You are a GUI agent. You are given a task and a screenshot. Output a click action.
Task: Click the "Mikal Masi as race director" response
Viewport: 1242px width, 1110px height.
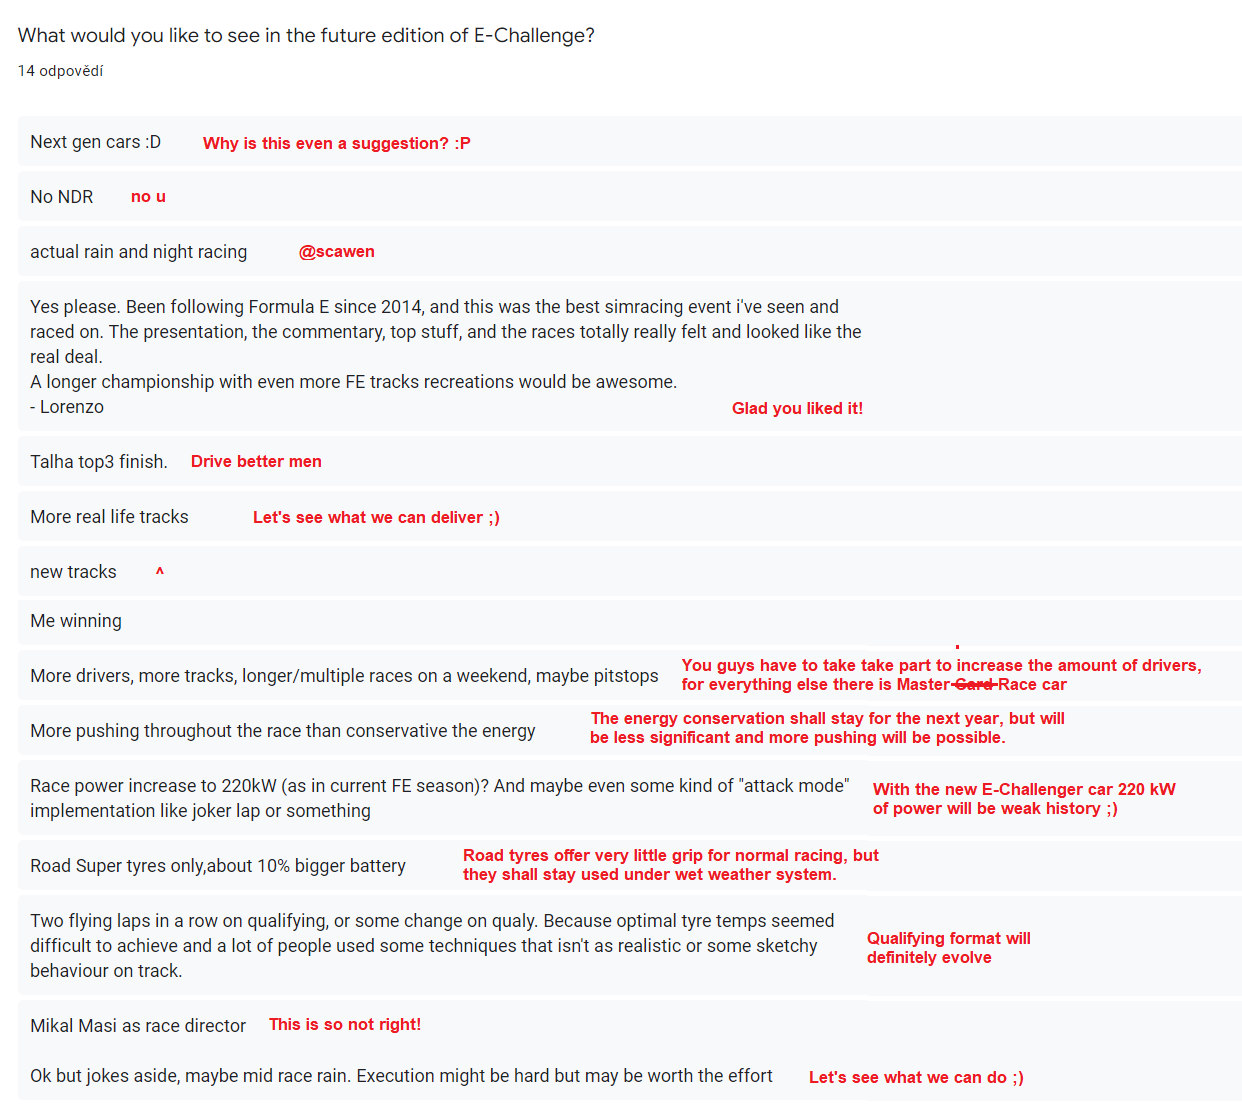138,1026
